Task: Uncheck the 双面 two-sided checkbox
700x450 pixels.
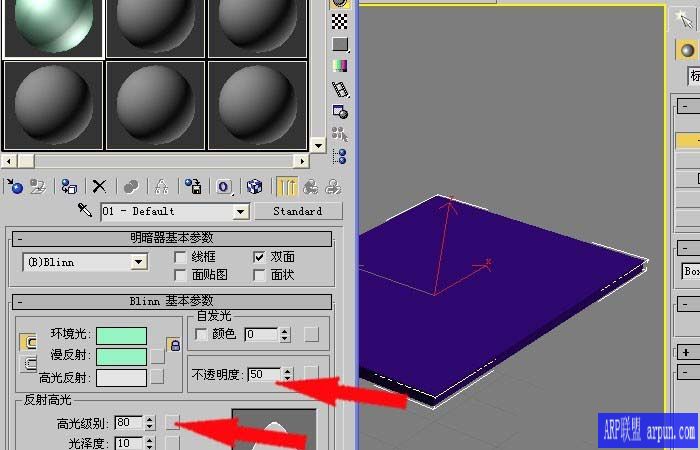Action: [259, 257]
